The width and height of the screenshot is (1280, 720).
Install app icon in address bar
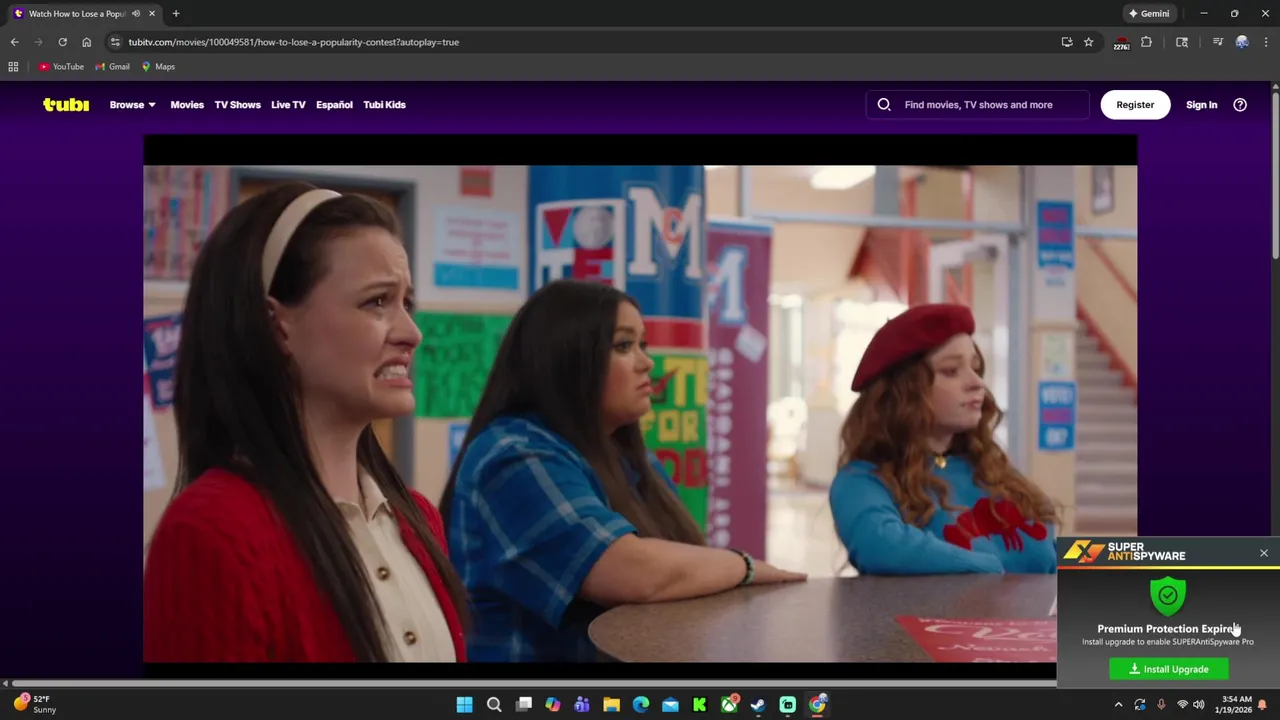coord(1067,42)
